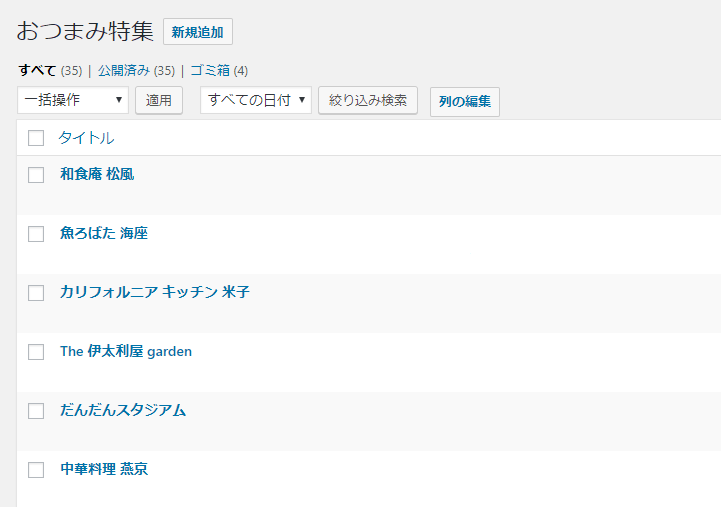Click the 列の編集 button
Image resolution: width=721 pixels, height=507 pixels.
(x=464, y=101)
